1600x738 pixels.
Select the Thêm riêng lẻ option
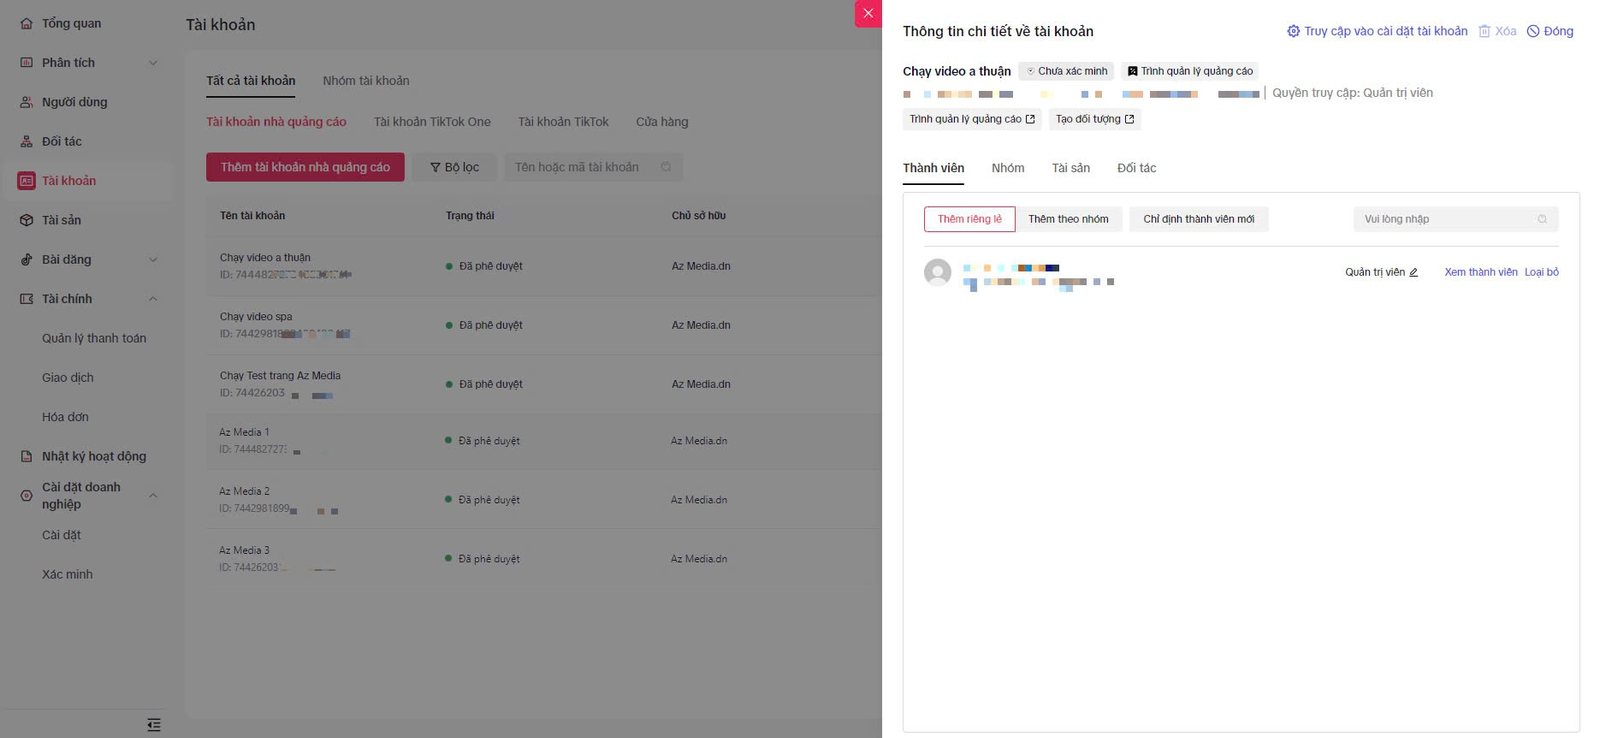969,219
